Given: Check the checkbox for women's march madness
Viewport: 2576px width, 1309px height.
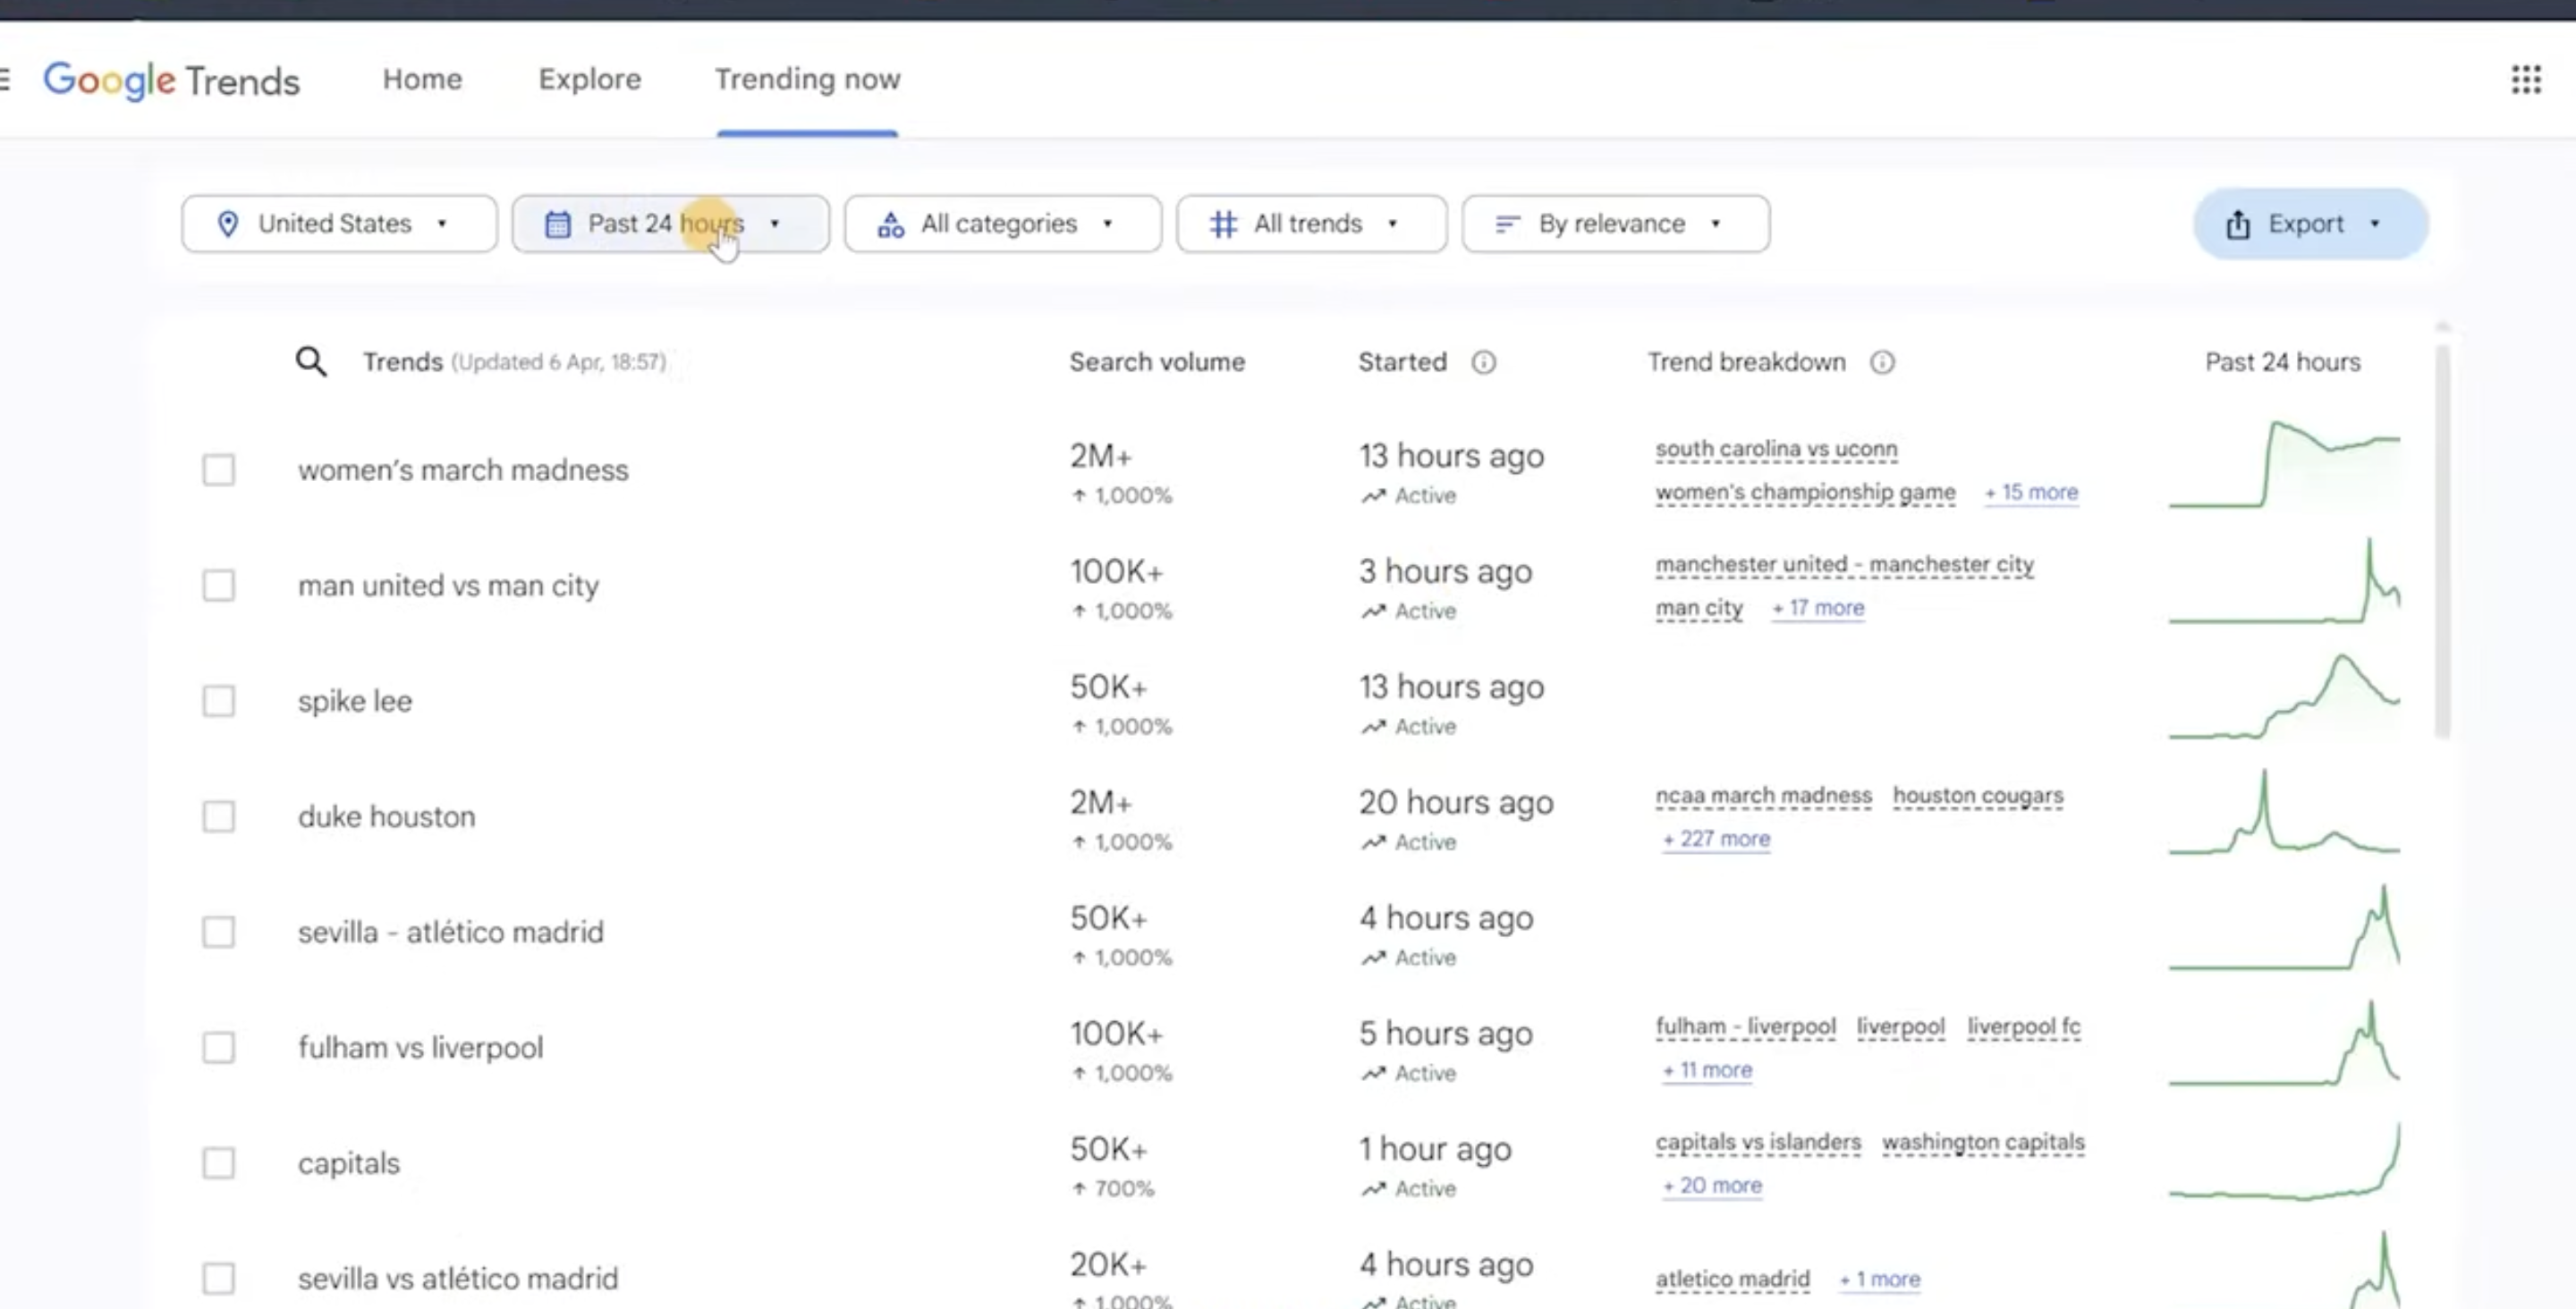Looking at the screenshot, I should (219, 469).
